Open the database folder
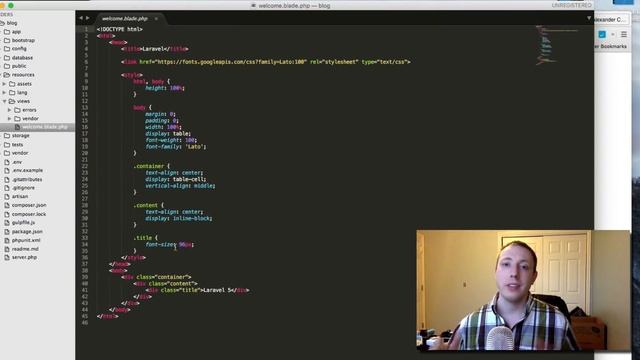The height and width of the screenshot is (360, 640). click(x=22, y=58)
